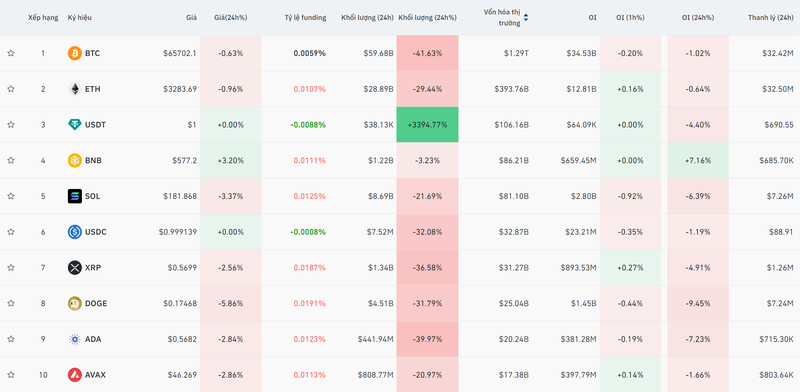Click the XRP coin icon
Image resolution: width=800 pixels, height=392 pixels.
tap(74, 267)
